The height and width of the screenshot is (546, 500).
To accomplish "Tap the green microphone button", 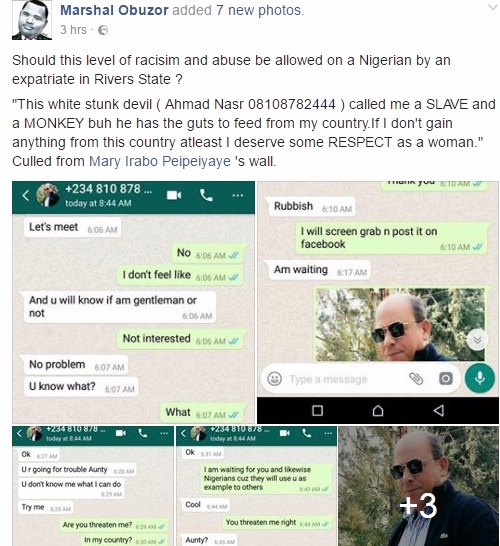I will 480,379.
